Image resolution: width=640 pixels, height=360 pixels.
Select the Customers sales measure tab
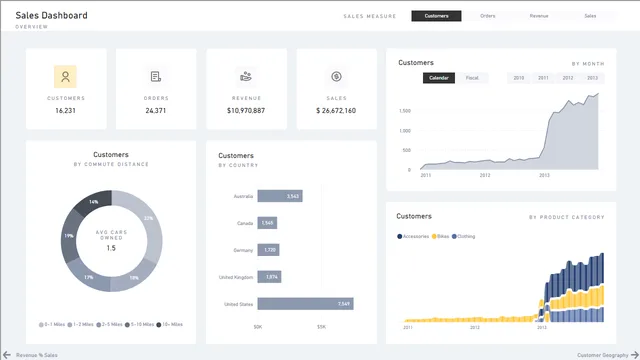click(x=436, y=16)
